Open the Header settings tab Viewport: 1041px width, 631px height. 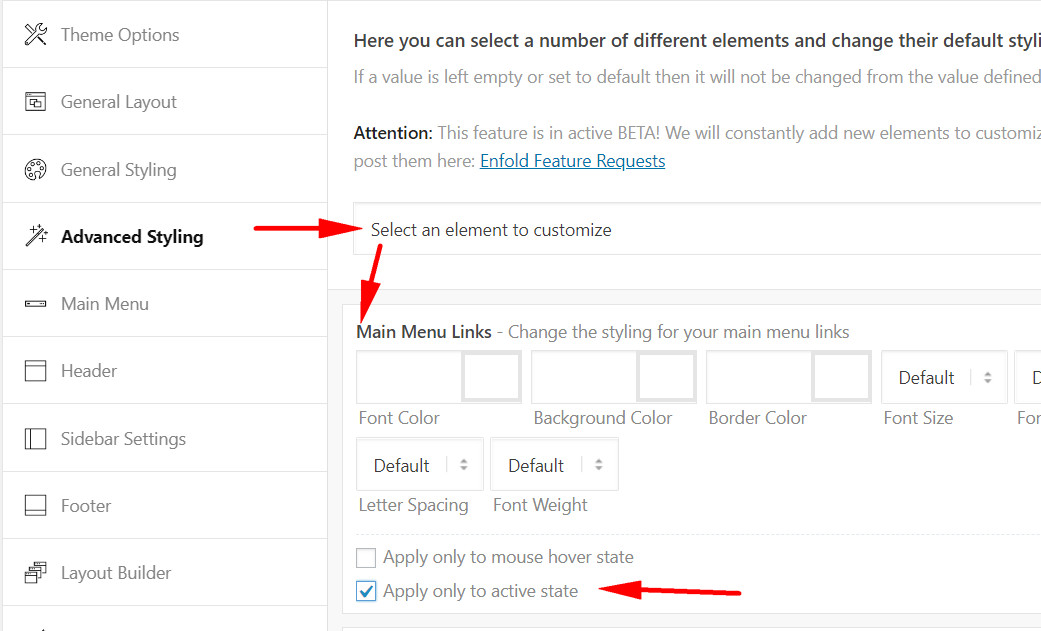click(165, 371)
